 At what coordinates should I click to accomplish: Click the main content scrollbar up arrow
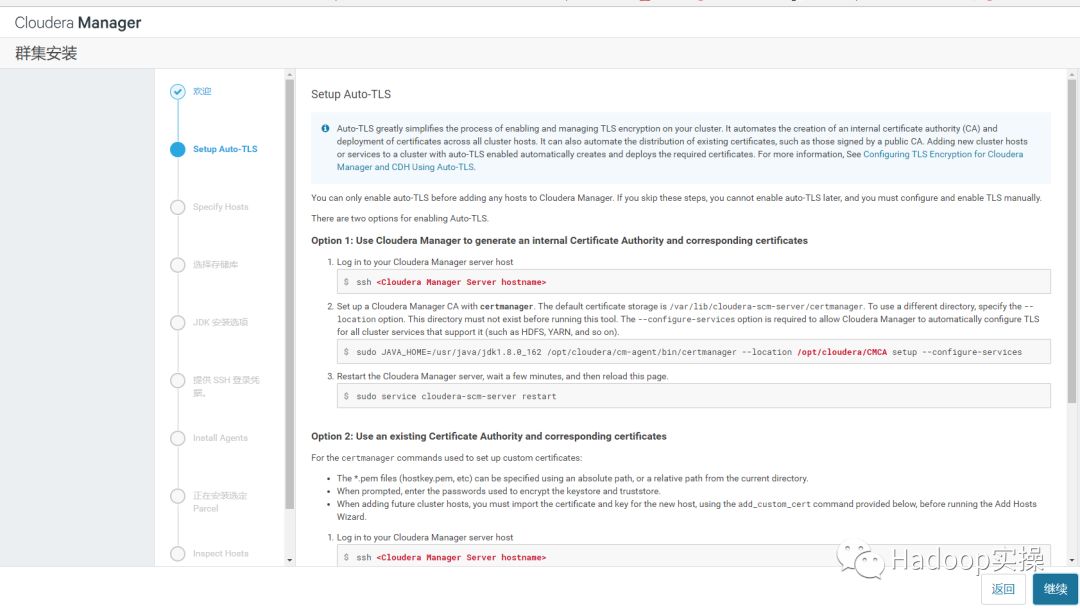1071,74
